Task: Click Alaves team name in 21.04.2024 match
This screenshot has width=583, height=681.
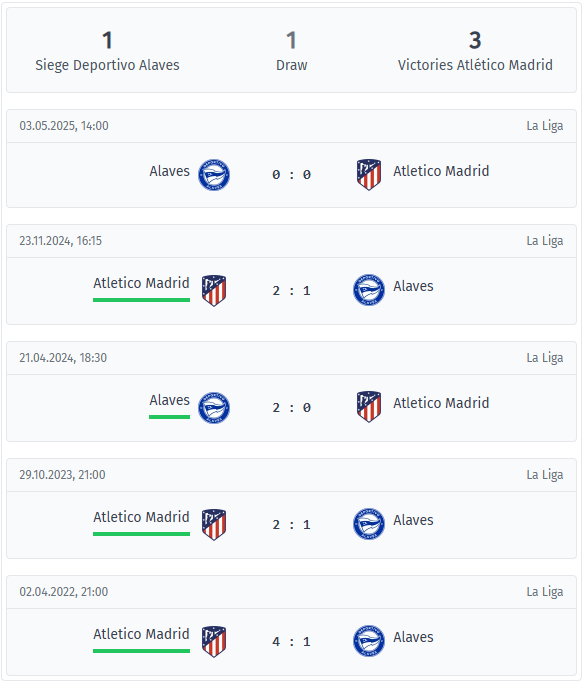Action: click(x=169, y=400)
